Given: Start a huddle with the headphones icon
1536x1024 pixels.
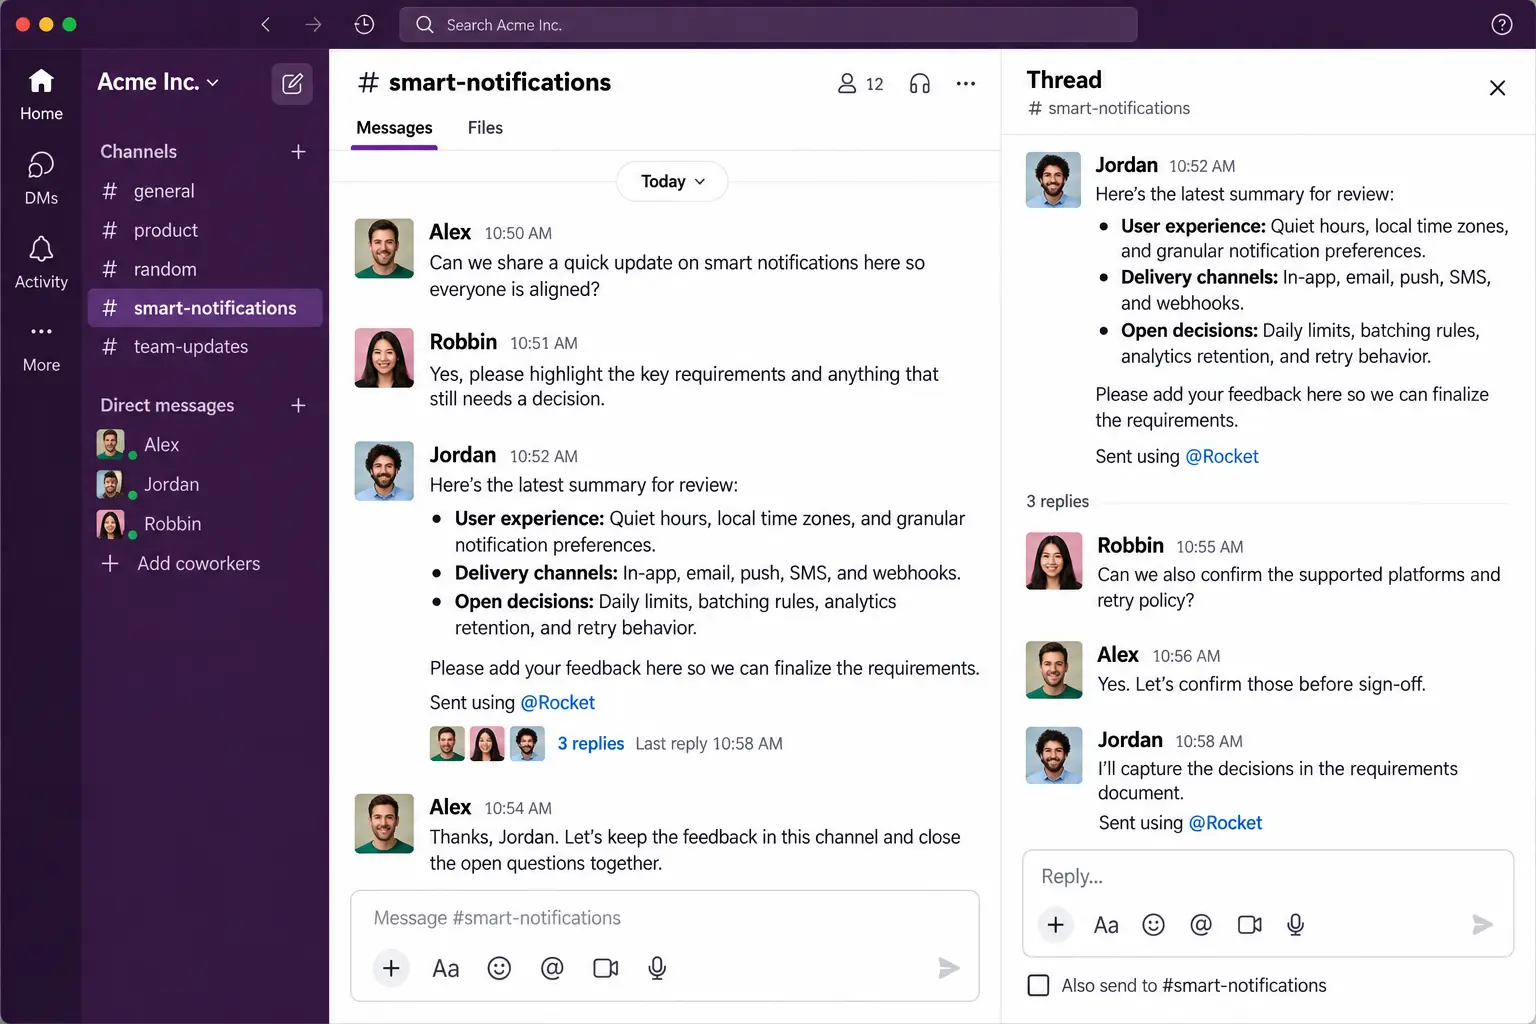Looking at the screenshot, I should click(920, 84).
